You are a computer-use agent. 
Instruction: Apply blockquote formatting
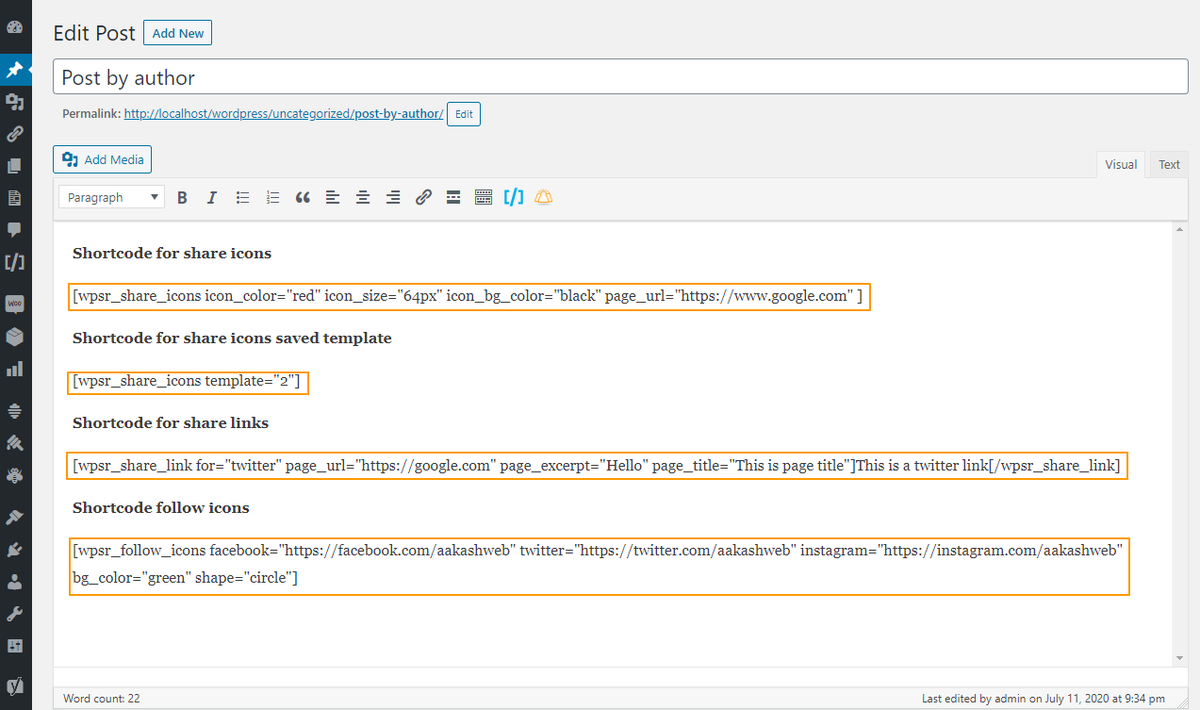pos(303,198)
